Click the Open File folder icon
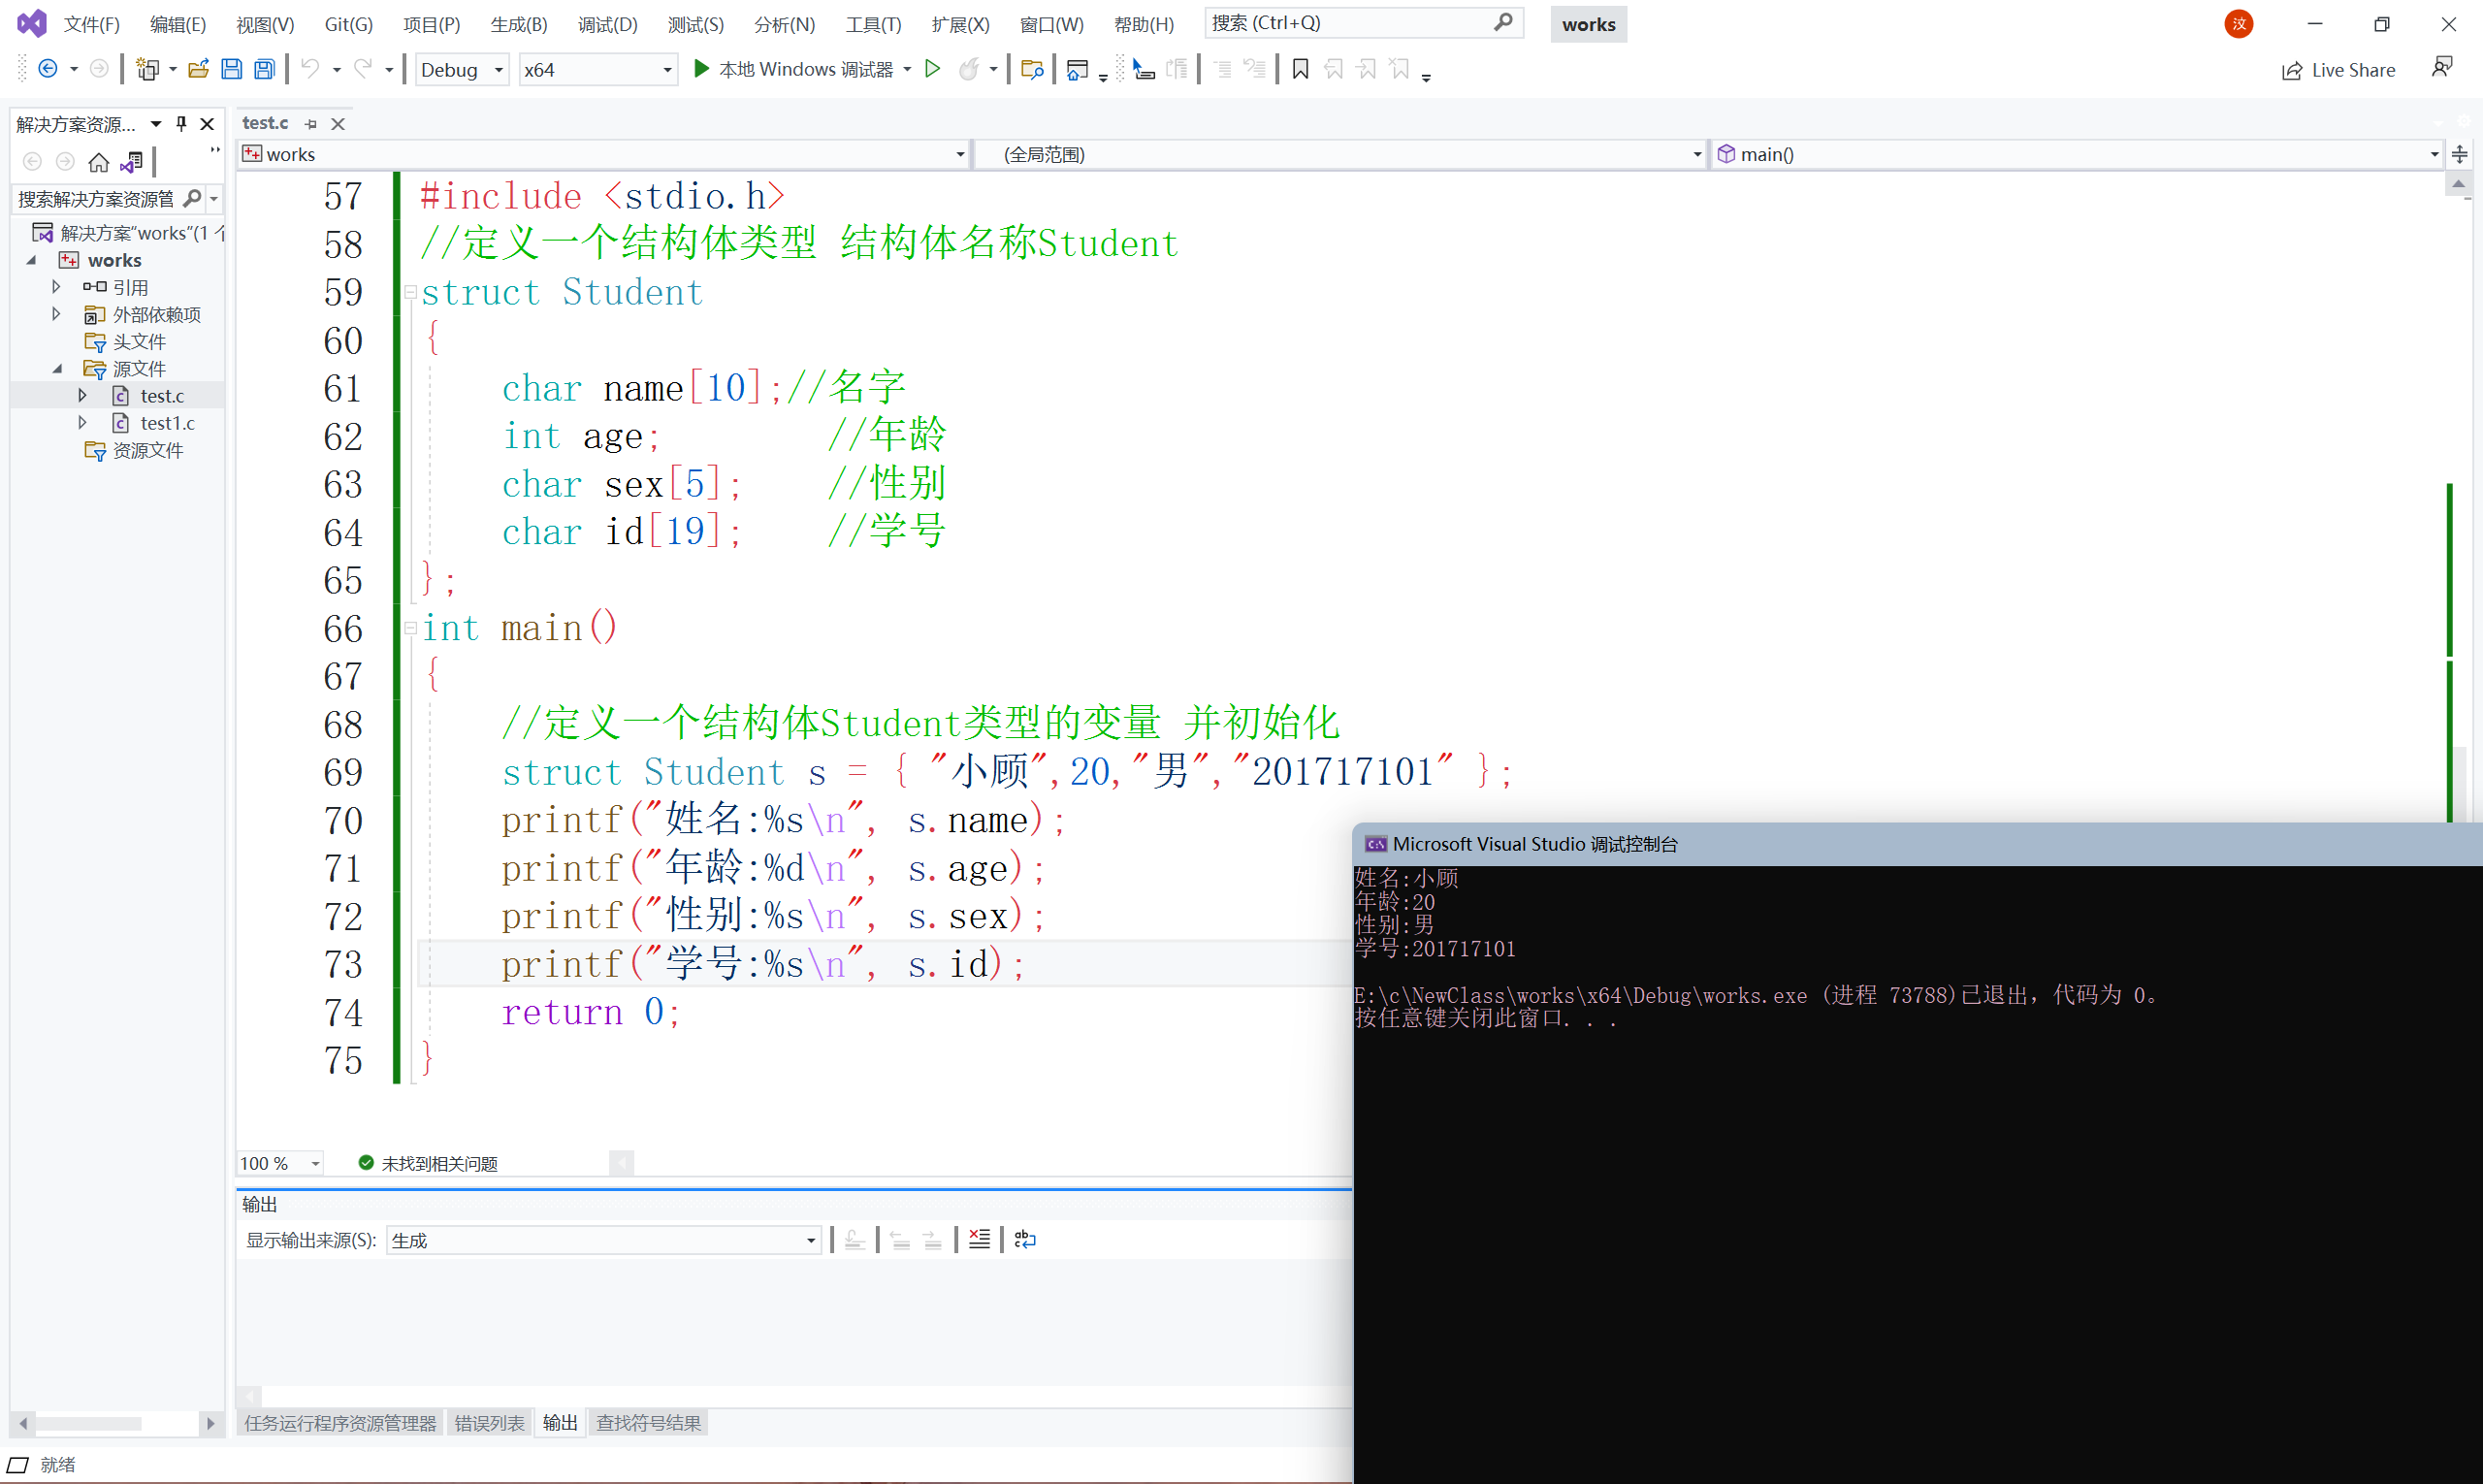This screenshot has height=1484, width=2483. [x=198, y=69]
